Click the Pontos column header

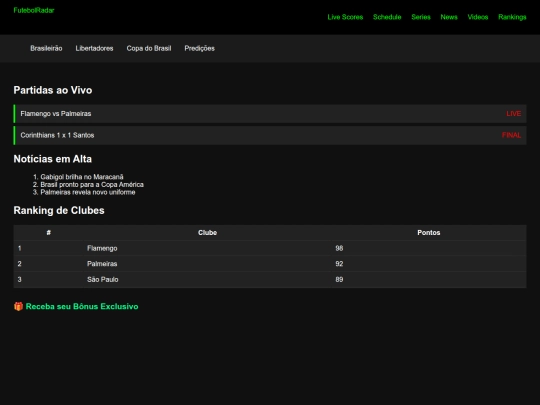[429, 232]
